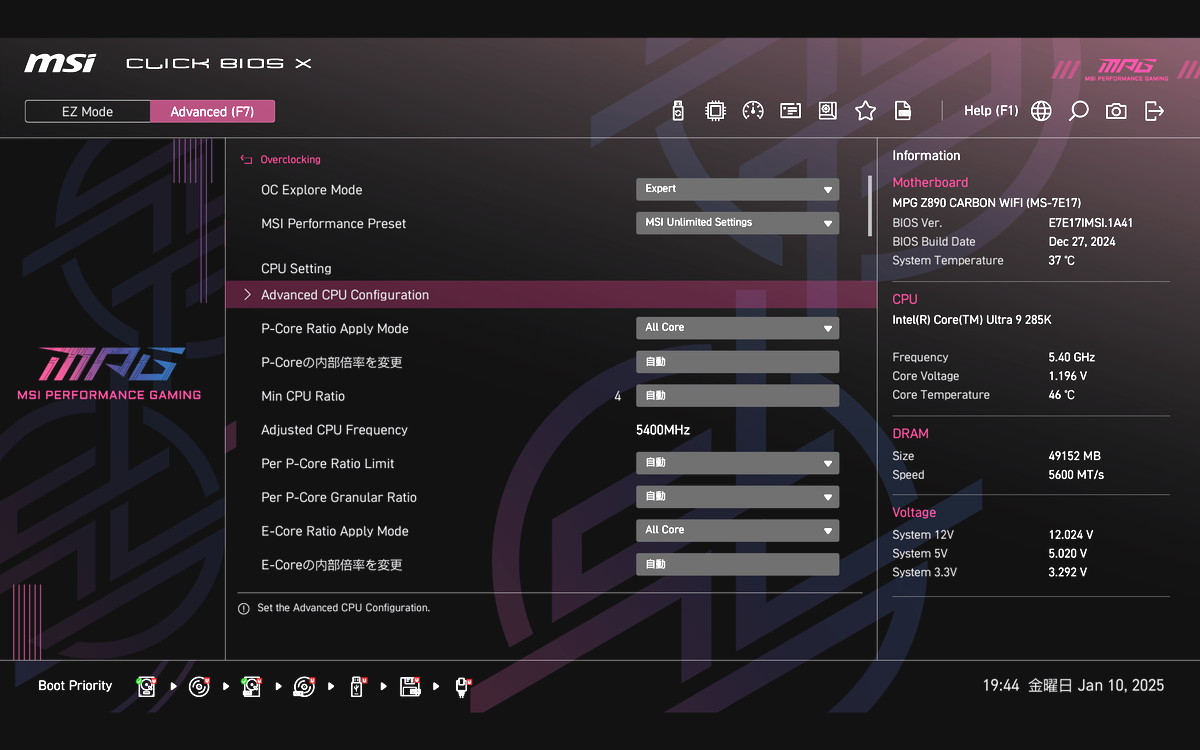Click the date and time 19:44 display
This screenshot has width=1200, height=750.
tap(1073, 686)
